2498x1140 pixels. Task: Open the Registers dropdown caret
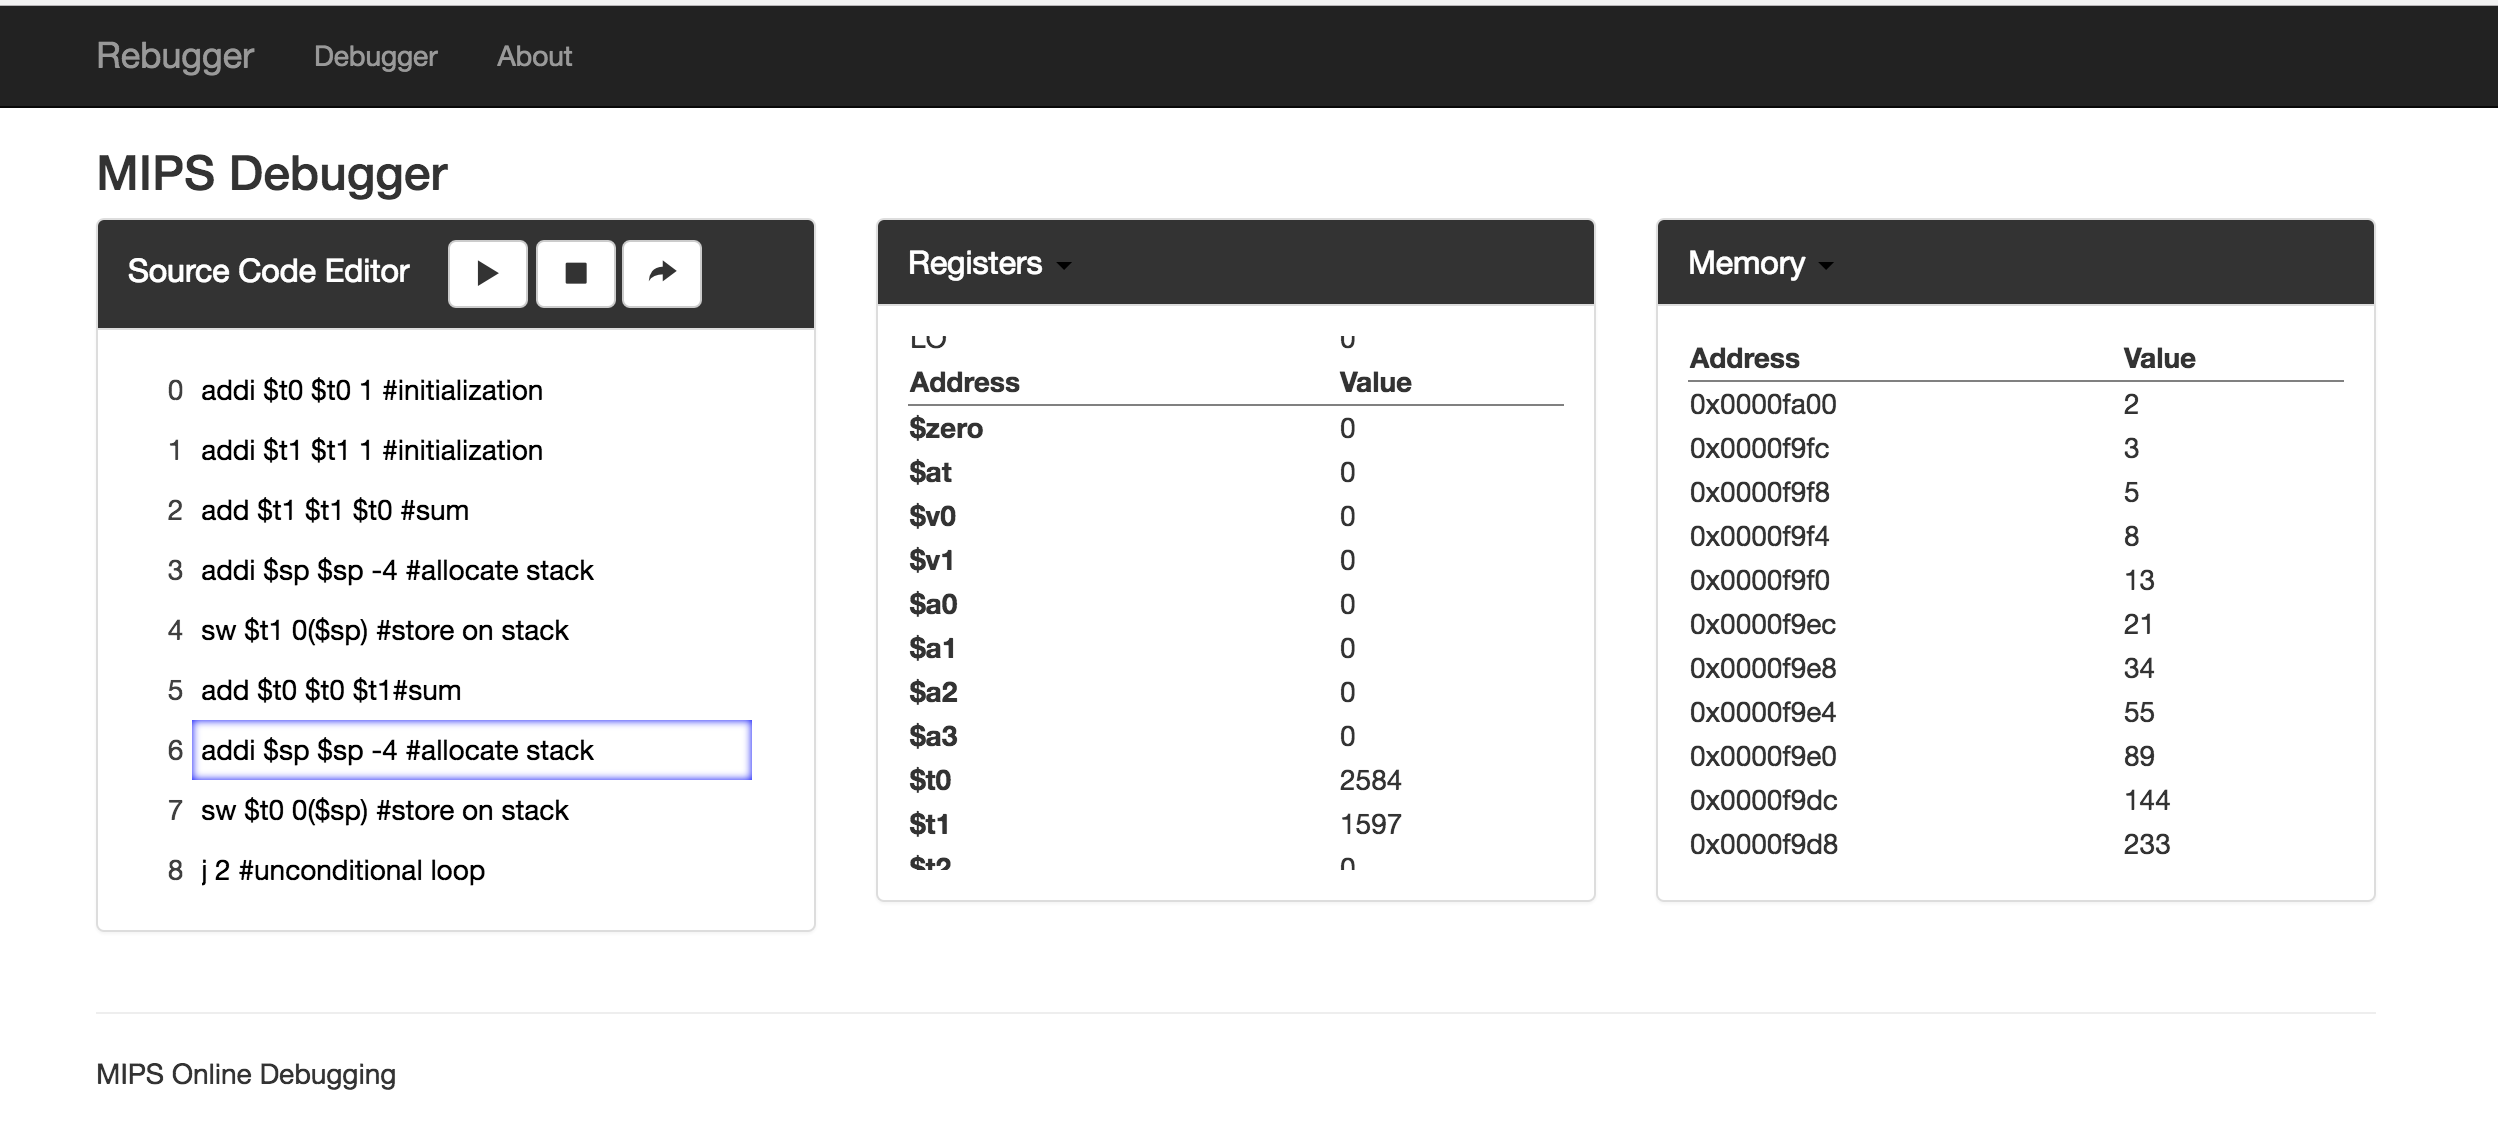pos(1064,266)
